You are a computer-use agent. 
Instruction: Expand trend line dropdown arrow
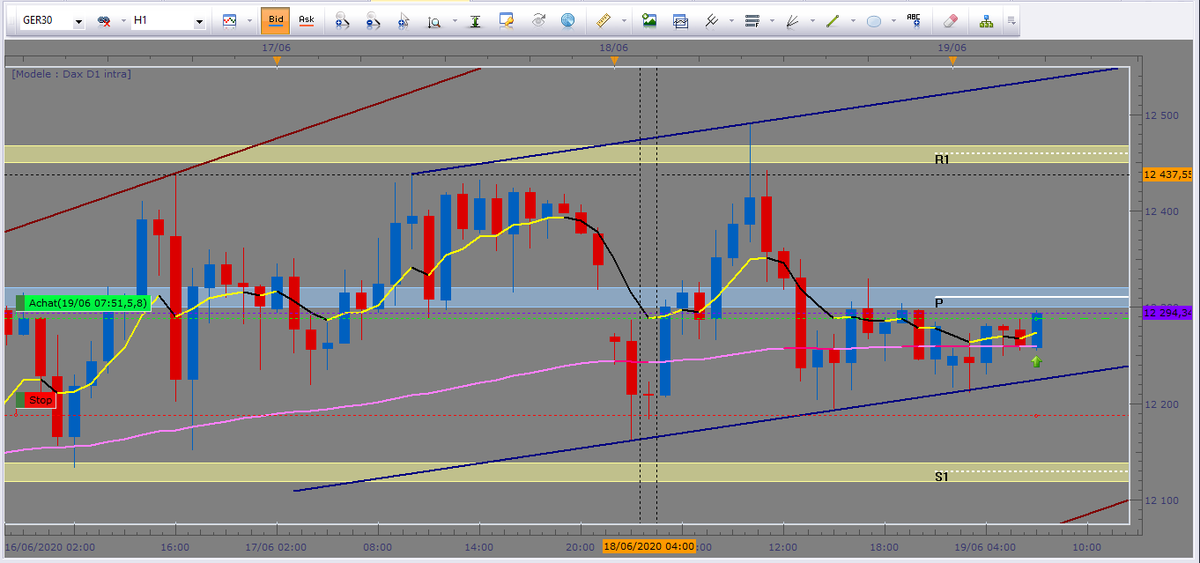[x=851, y=21]
